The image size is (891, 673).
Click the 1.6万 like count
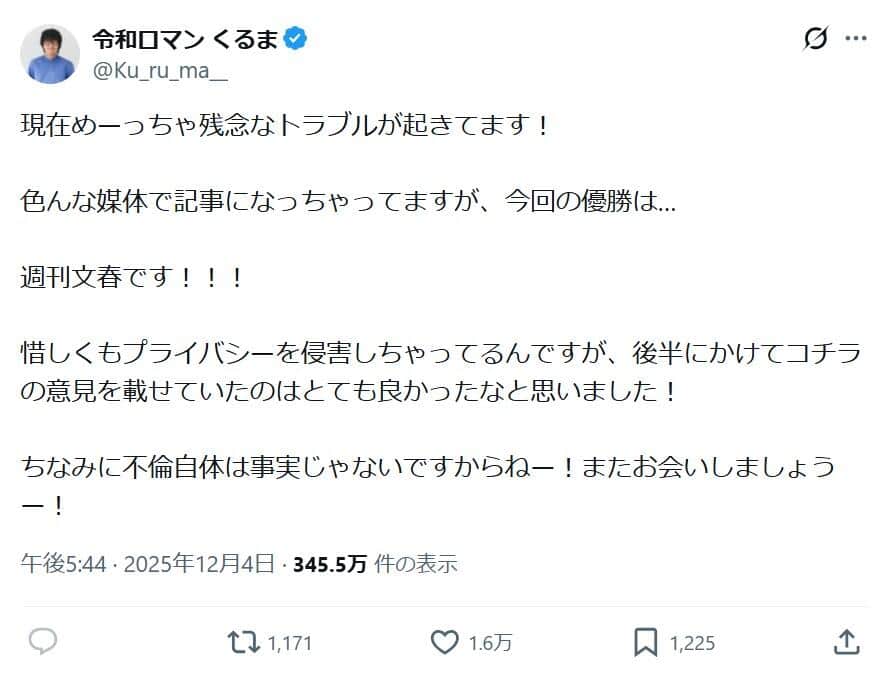pos(490,643)
